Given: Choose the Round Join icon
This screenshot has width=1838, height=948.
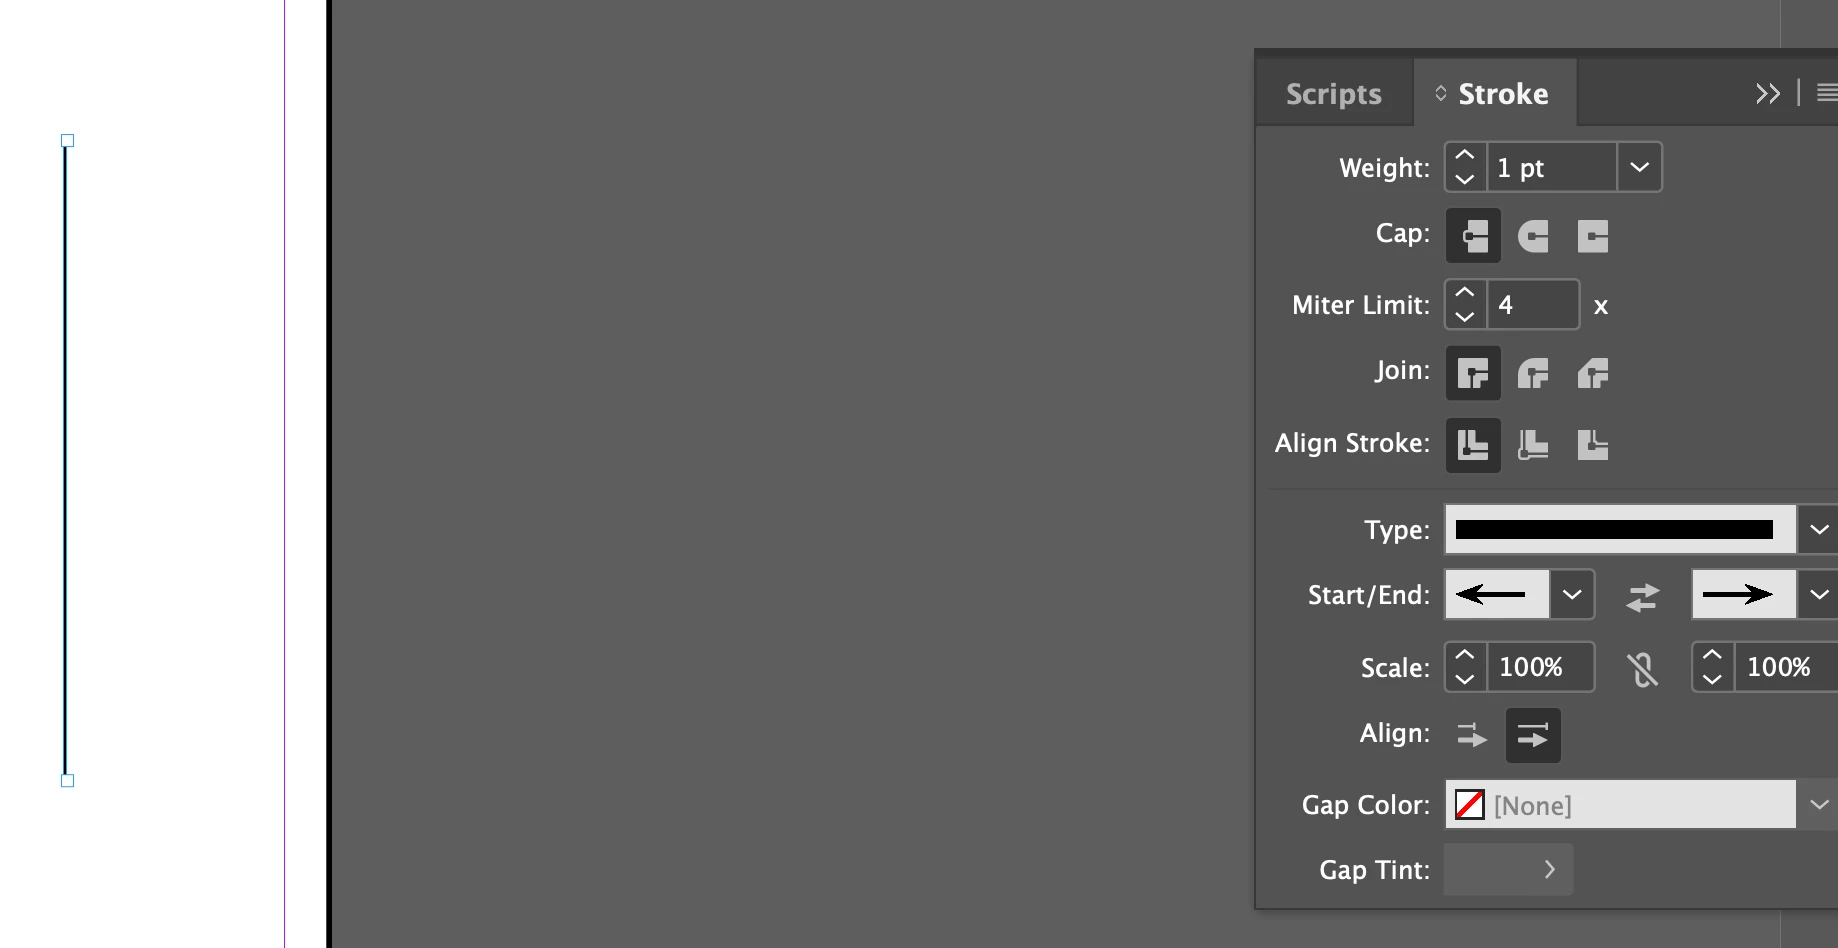Looking at the screenshot, I should tap(1533, 374).
